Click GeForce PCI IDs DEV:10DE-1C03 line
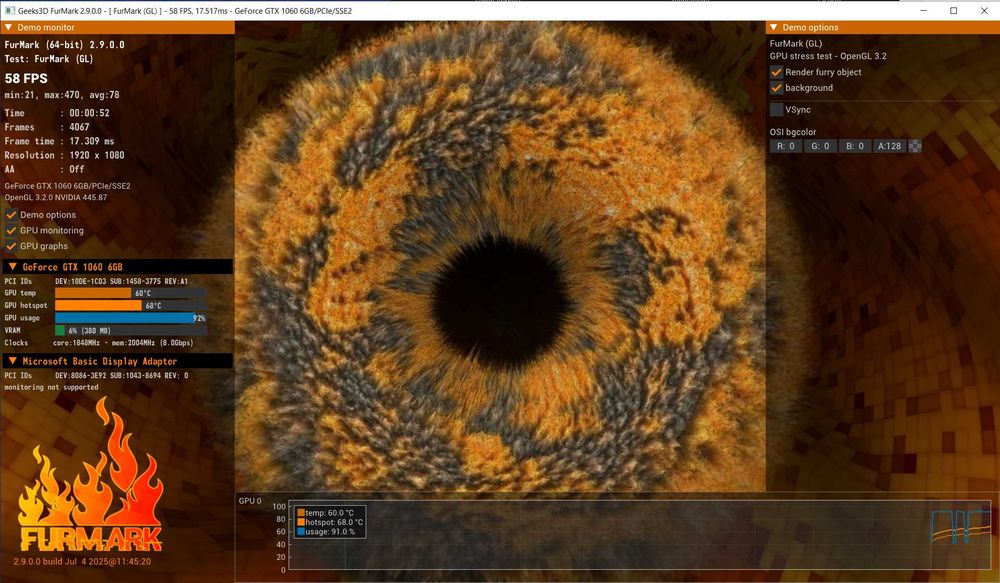The image size is (1000, 583). (96, 281)
